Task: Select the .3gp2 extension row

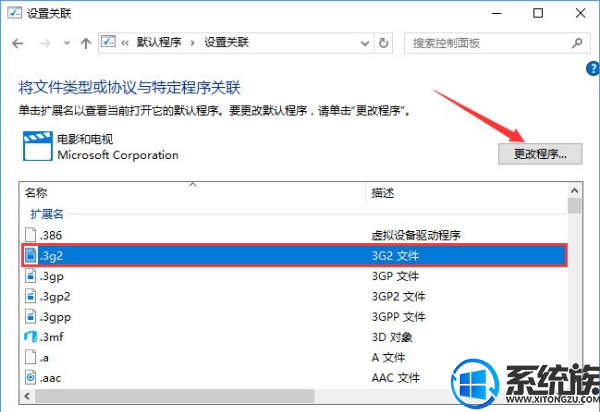Action: click(294, 296)
